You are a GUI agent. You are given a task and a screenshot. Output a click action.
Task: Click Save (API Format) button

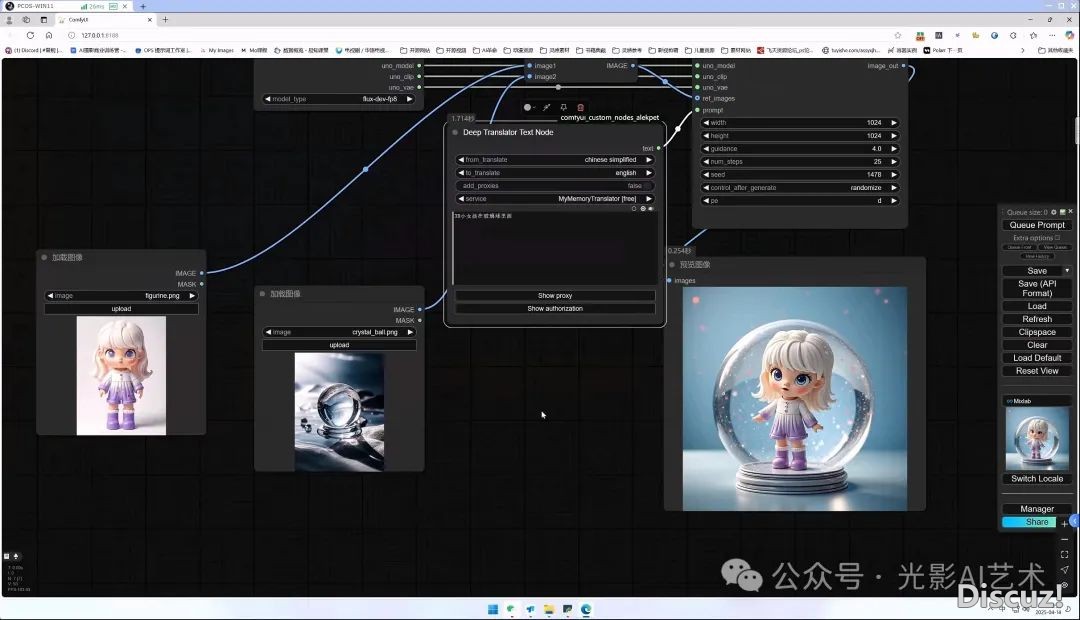coord(1037,288)
